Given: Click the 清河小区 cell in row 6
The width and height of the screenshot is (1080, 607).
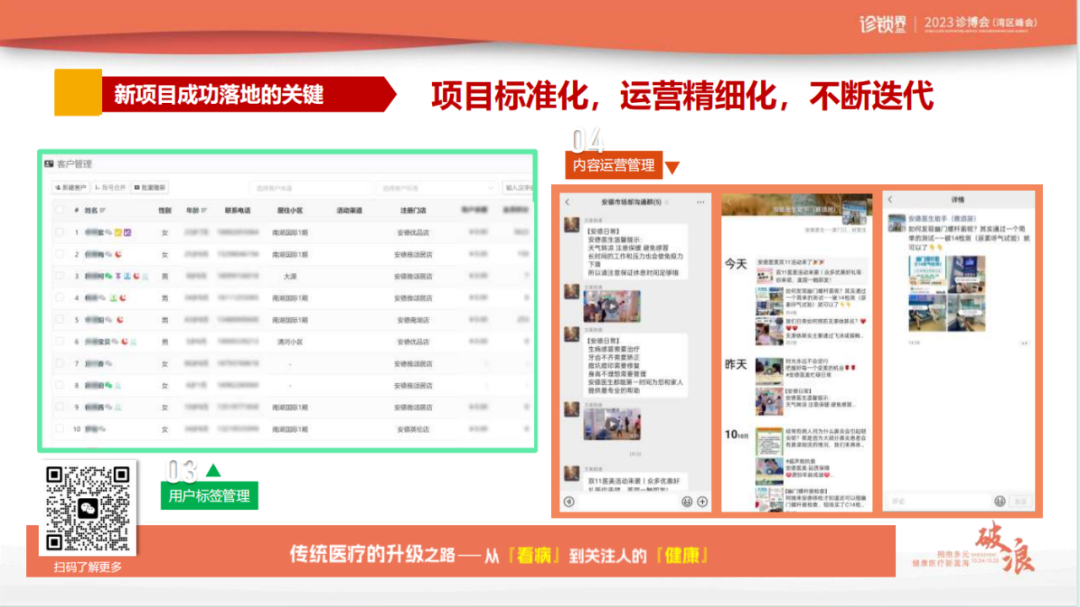Looking at the screenshot, I should [290, 342].
